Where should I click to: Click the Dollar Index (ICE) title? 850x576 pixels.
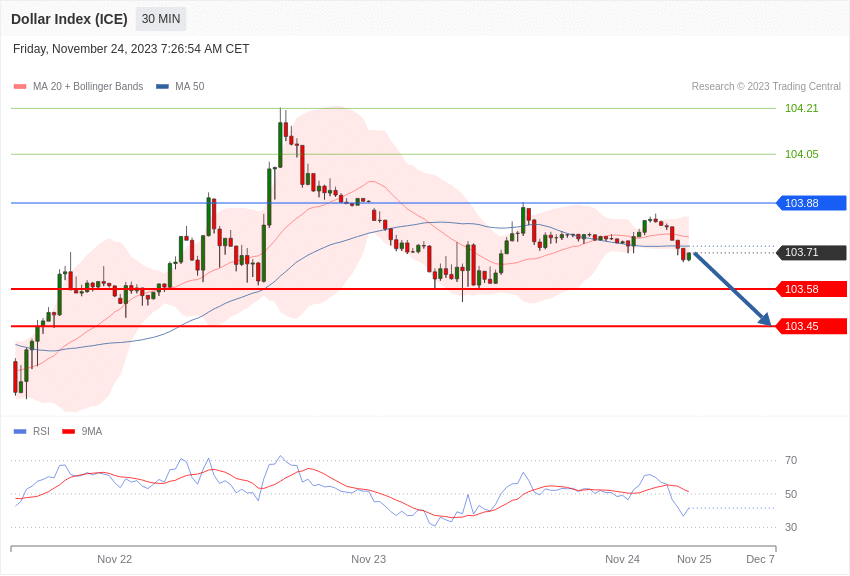(x=69, y=19)
